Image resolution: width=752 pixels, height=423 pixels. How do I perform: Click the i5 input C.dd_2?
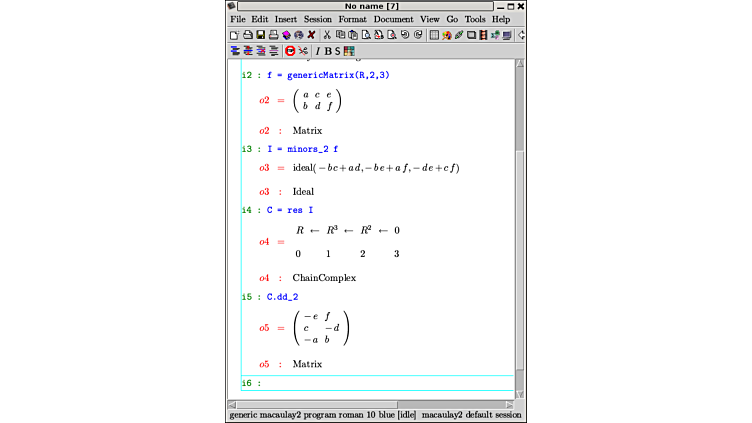[x=282, y=297]
